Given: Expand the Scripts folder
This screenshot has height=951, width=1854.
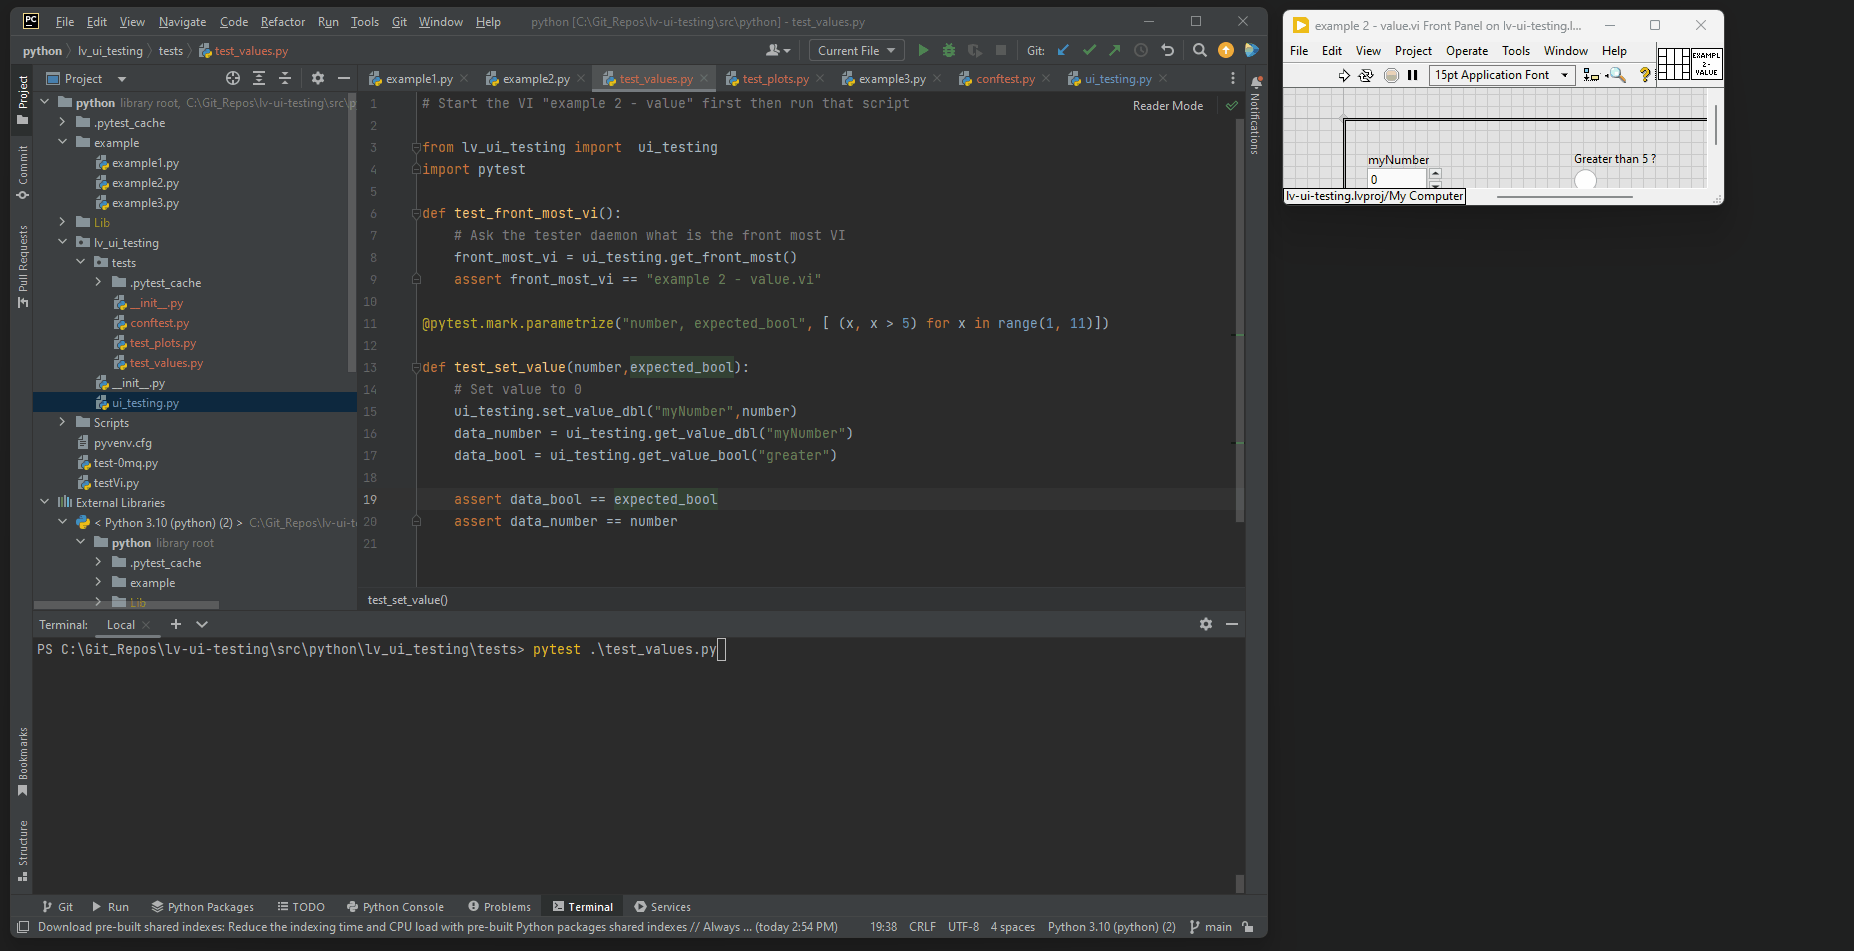Looking at the screenshot, I should click(x=62, y=422).
